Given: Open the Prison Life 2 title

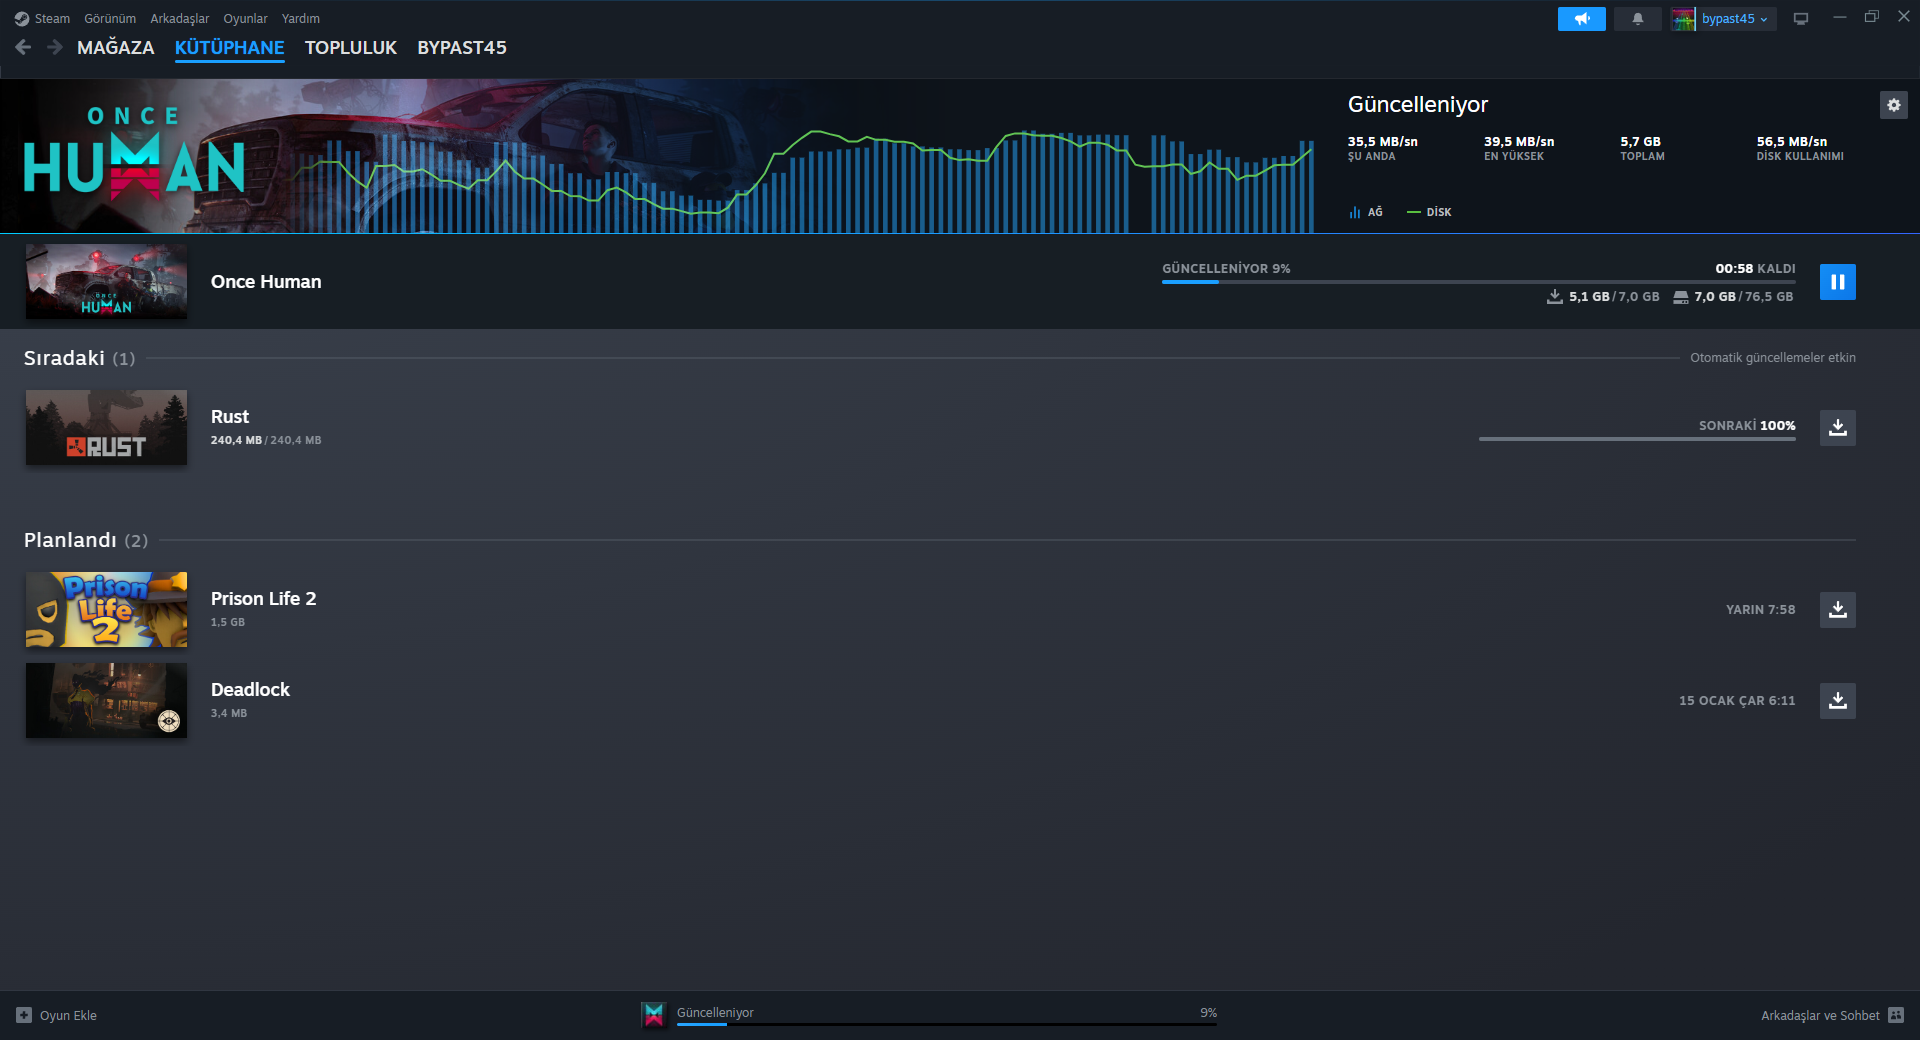Looking at the screenshot, I should [x=263, y=599].
